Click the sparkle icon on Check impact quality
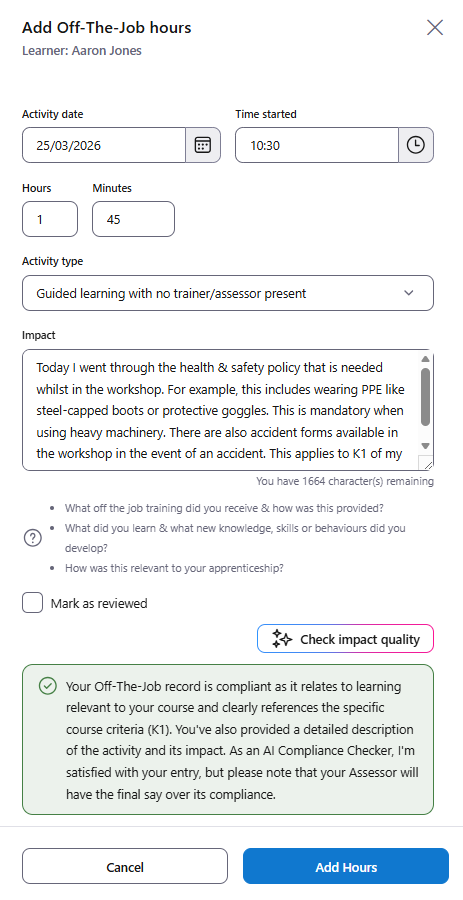463x900 pixels. 282,639
